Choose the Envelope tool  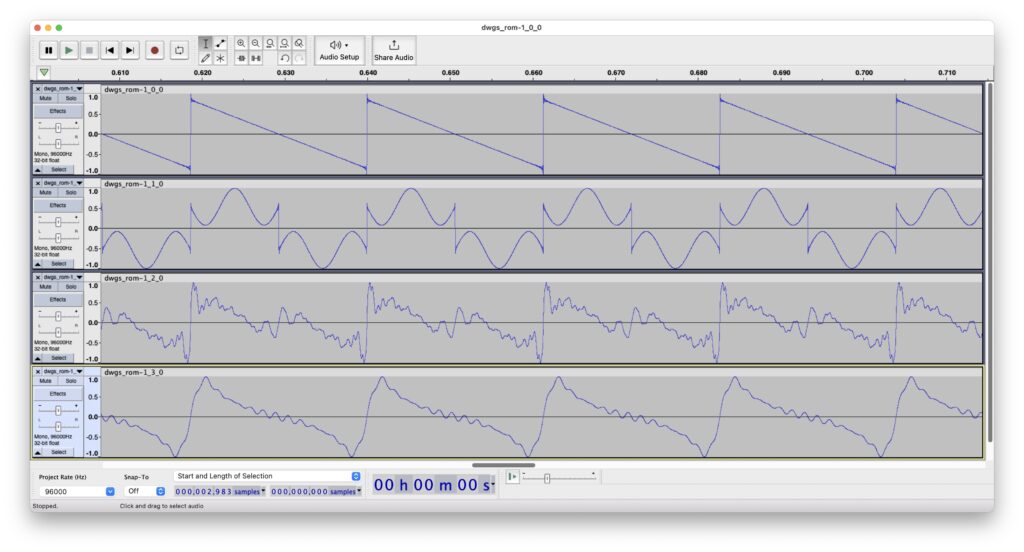(x=220, y=44)
